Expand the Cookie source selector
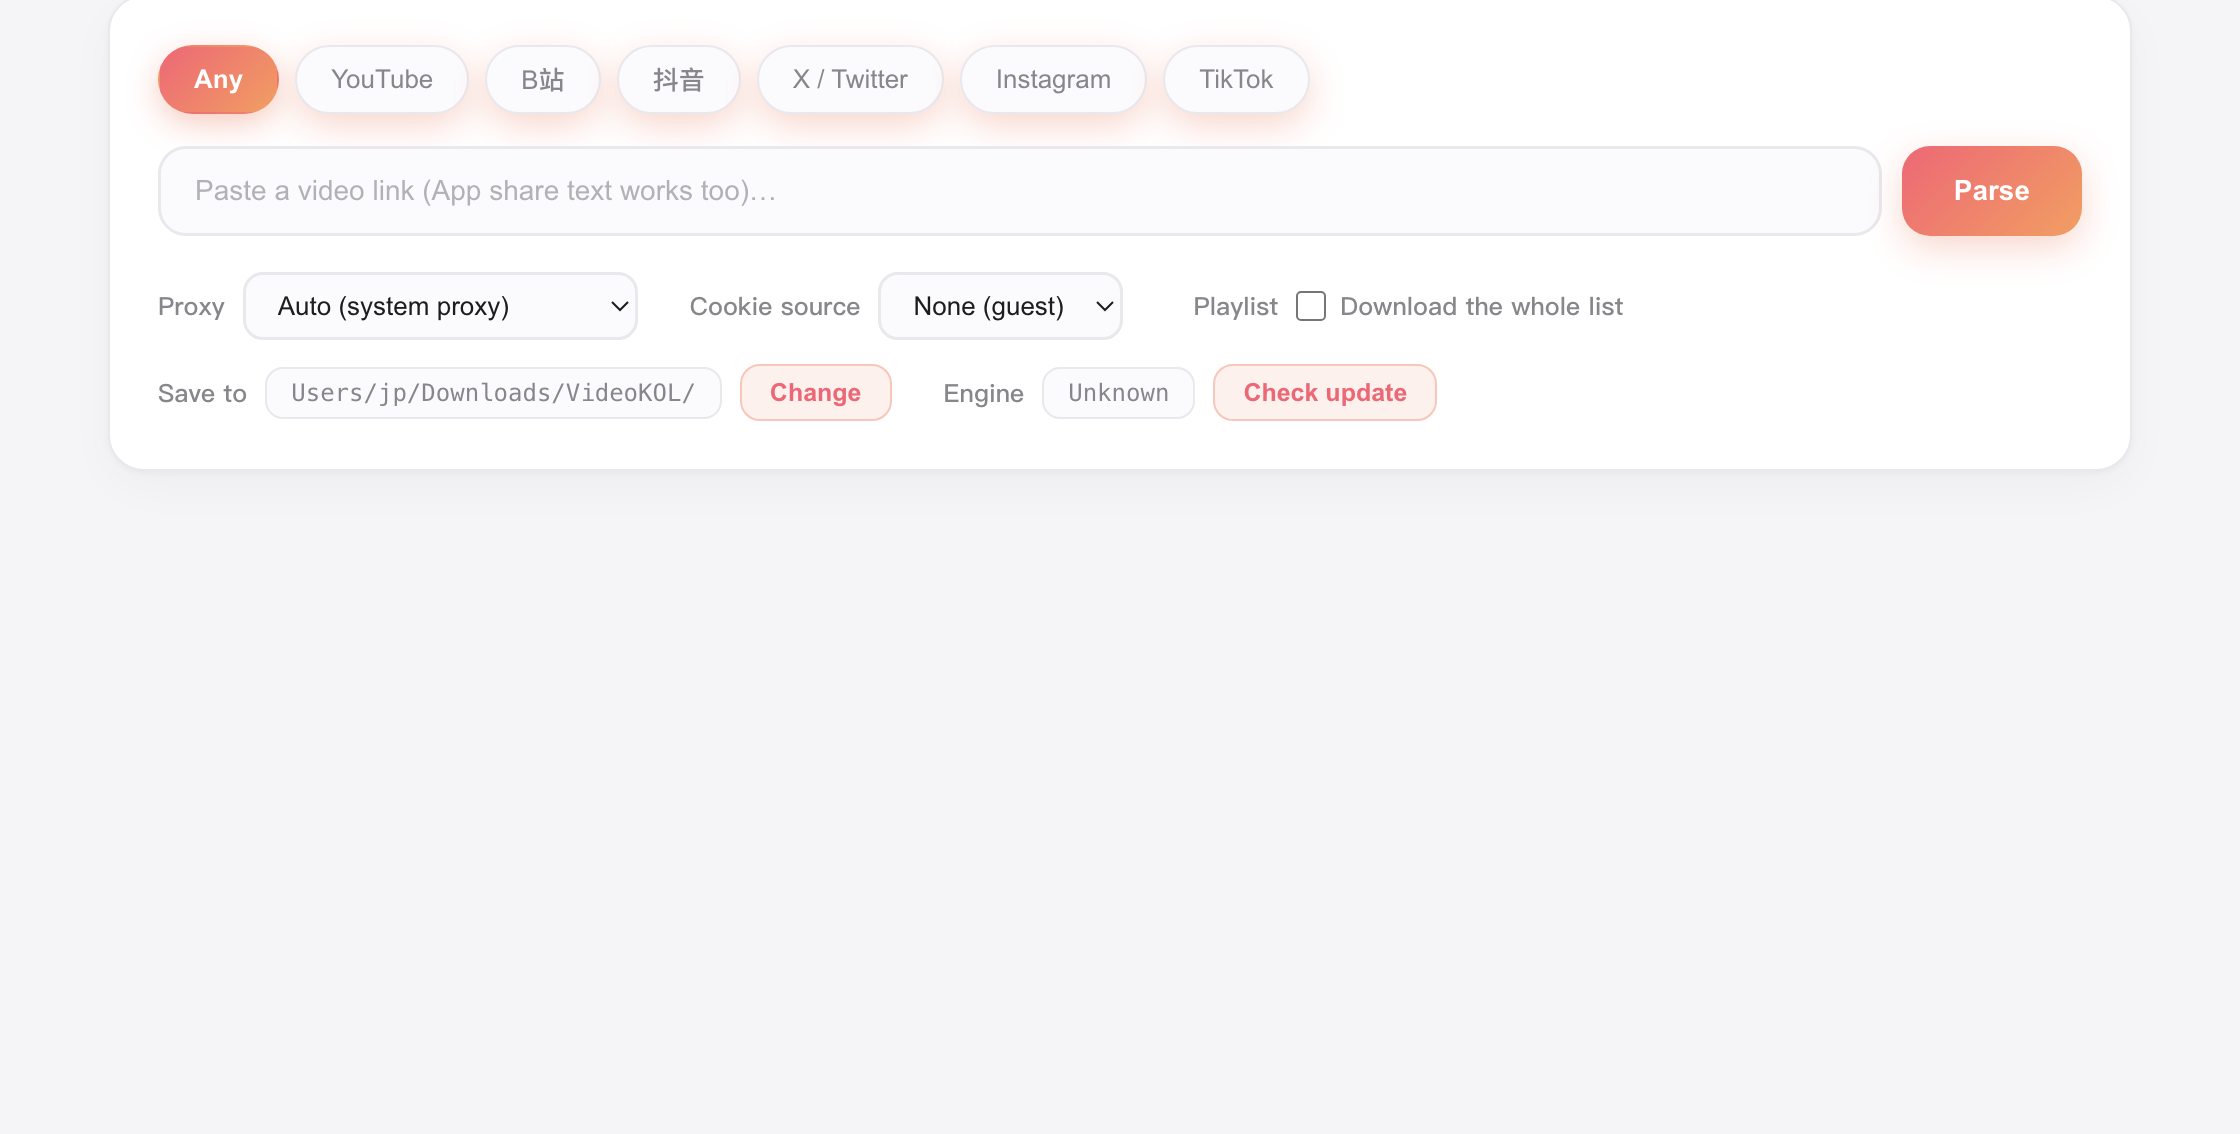Screen dimensions: 2240x1134 (x=1000, y=306)
